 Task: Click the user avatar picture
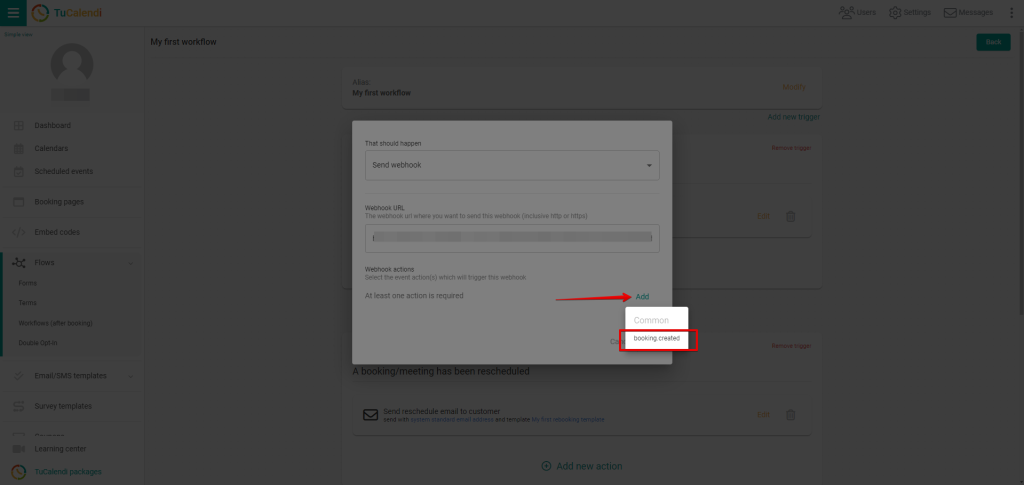click(x=72, y=65)
